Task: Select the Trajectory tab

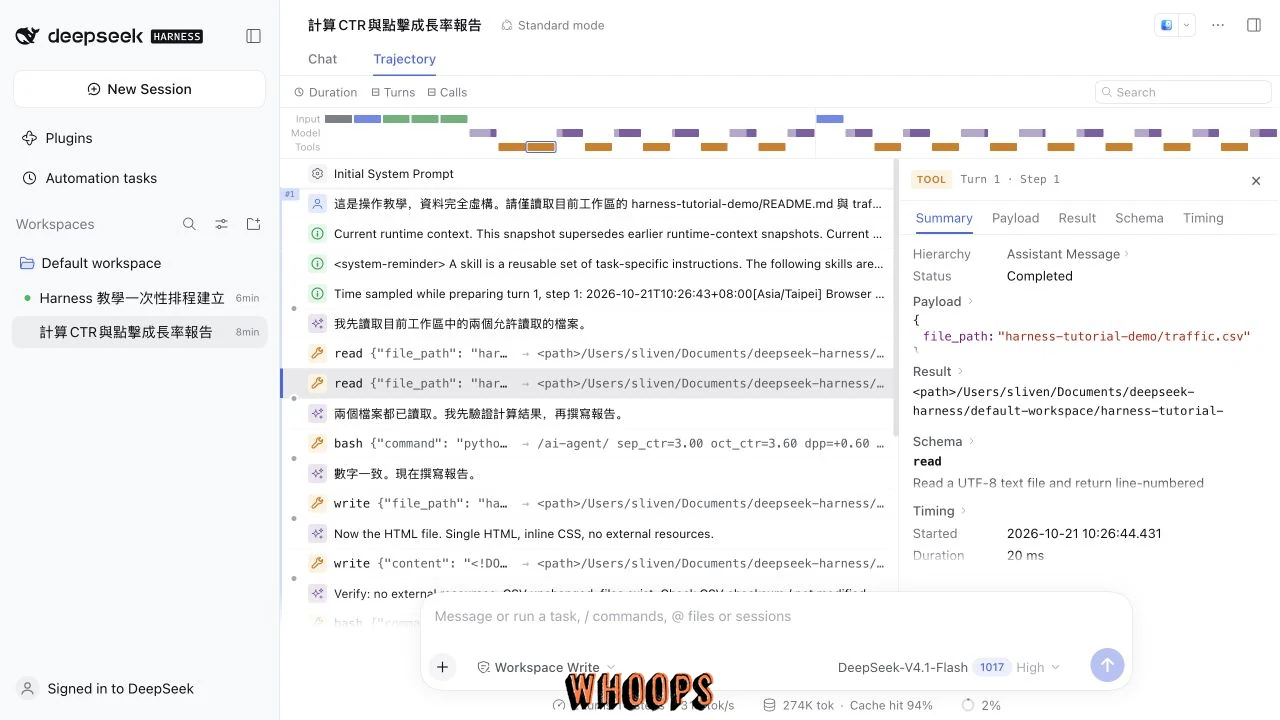Action: click(404, 59)
